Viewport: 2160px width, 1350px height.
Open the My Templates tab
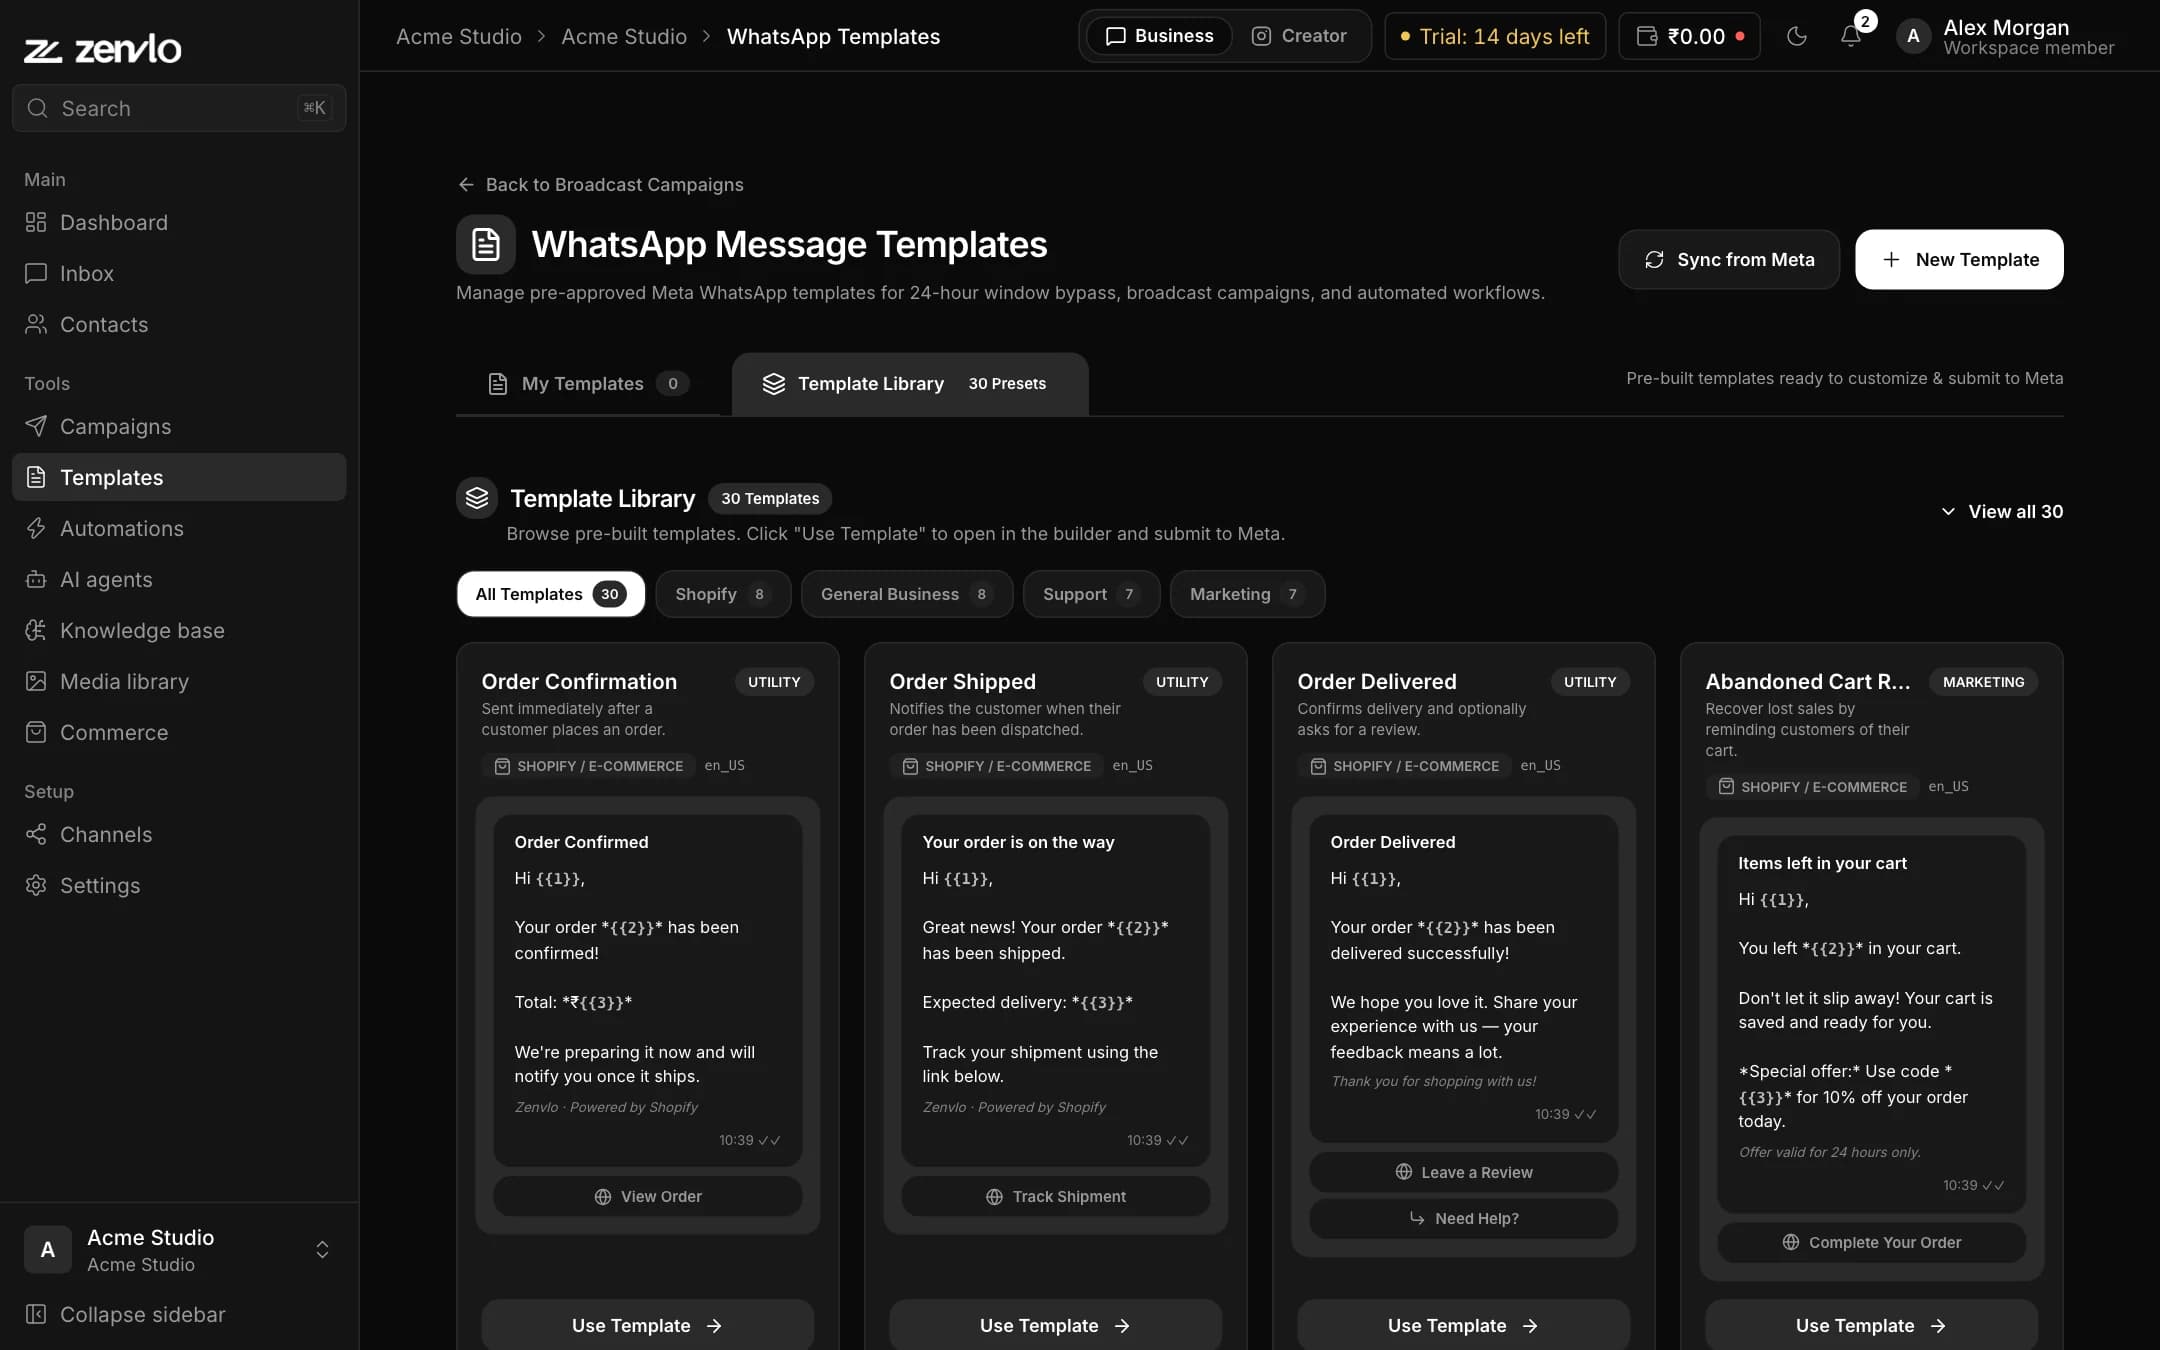point(588,384)
